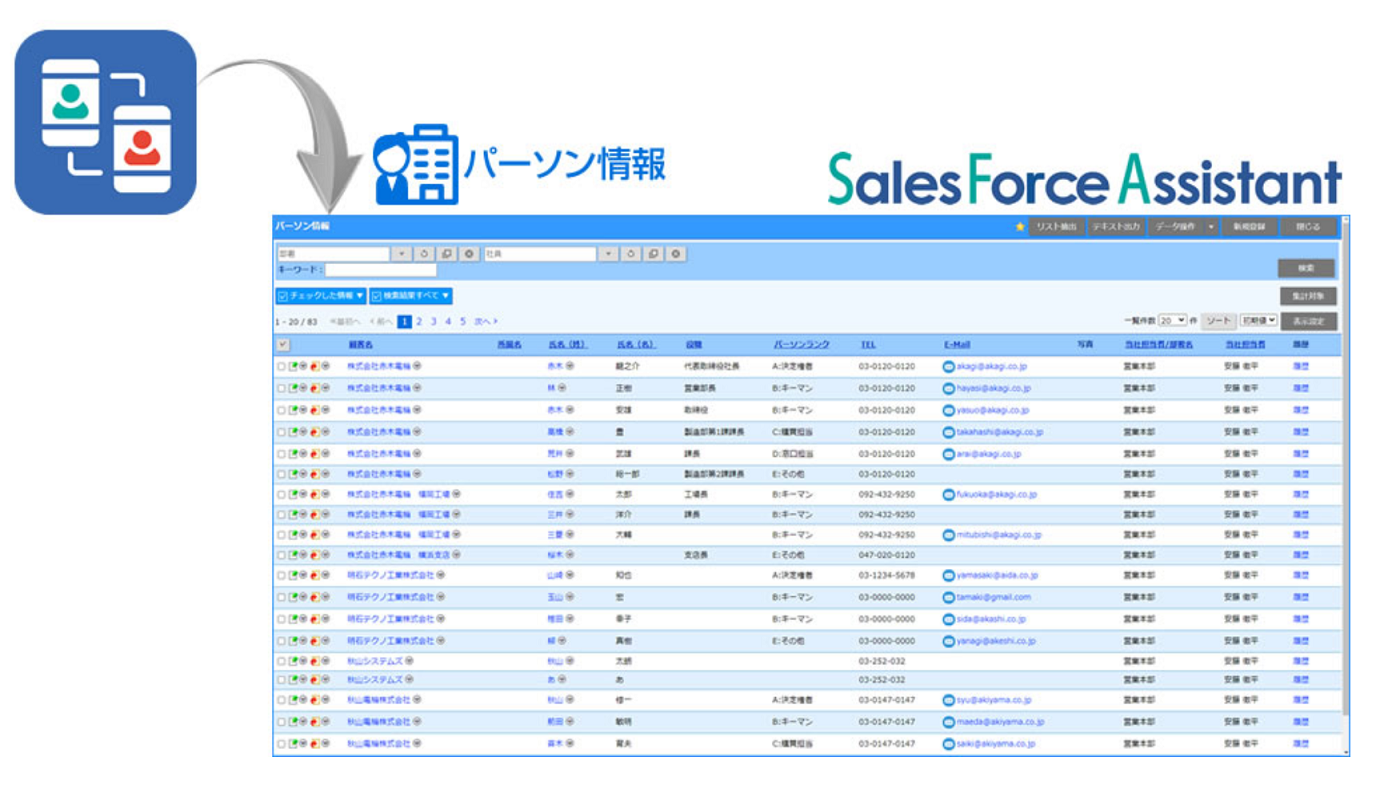Viewport: 1384px width, 809px height.
Task: Check the akagi@akagi.co.jp row checkbox
Action: tap(282, 367)
